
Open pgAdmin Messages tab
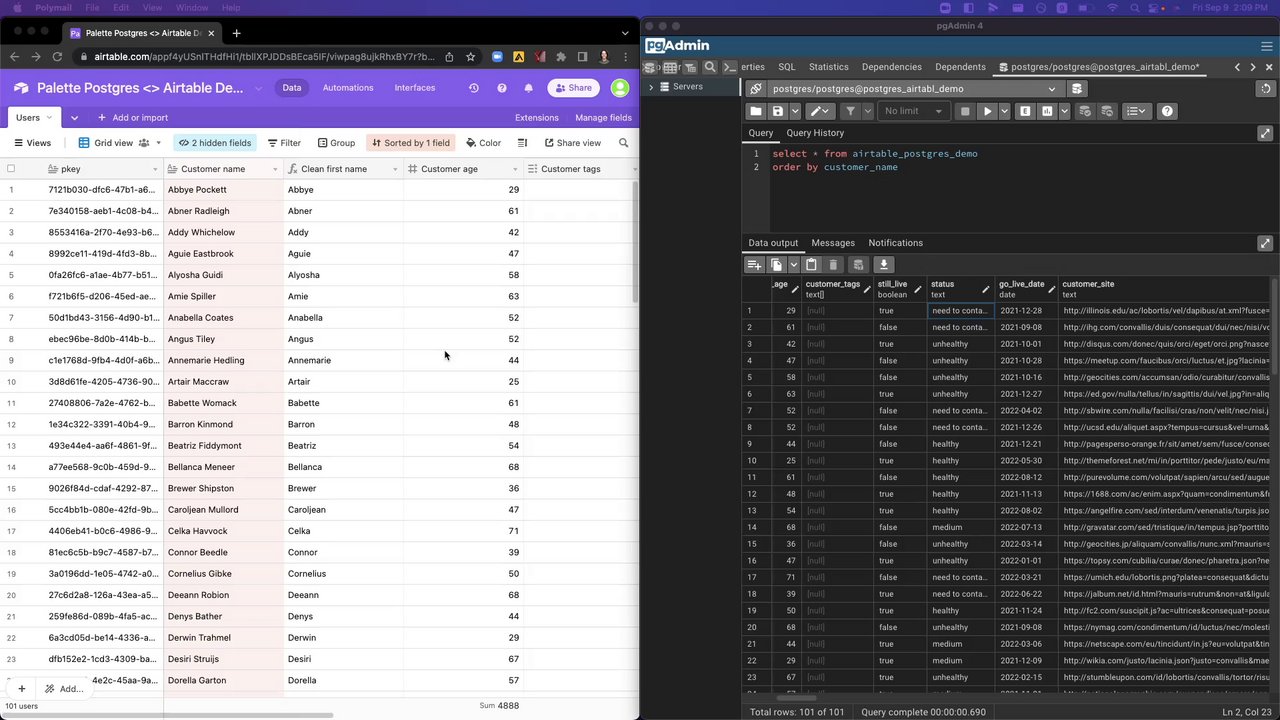coord(833,243)
